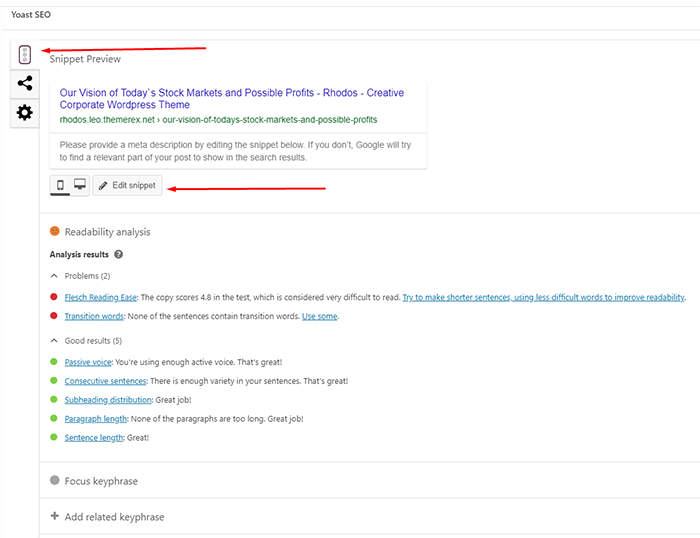Open the Consecutive sentences link
Image resolution: width=700 pixels, height=538 pixels.
click(105, 381)
